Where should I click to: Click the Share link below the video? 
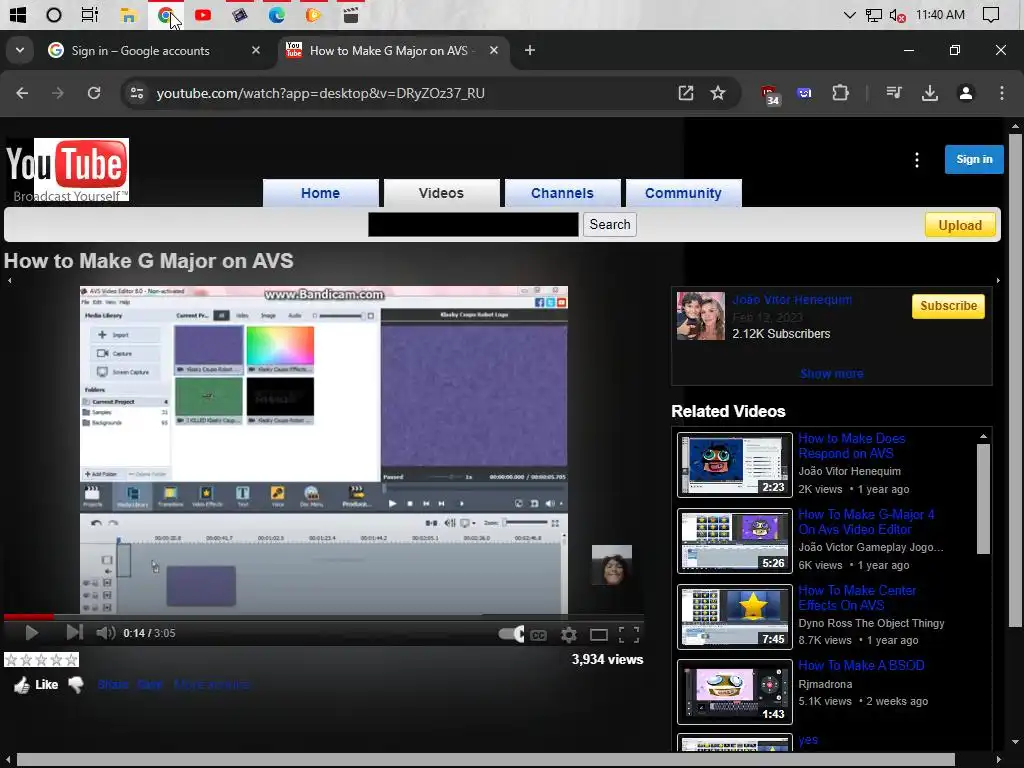tap(113, 684)
